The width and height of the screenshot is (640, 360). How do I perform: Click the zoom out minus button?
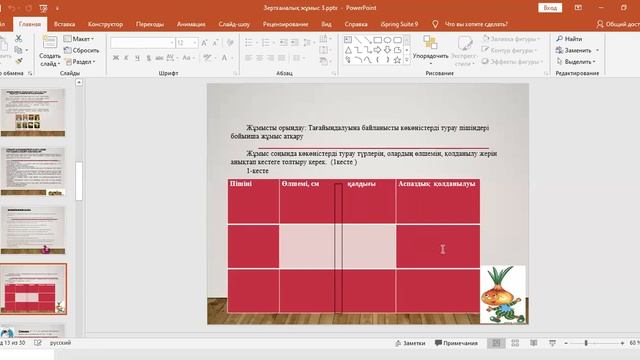(x=566, y=343)
